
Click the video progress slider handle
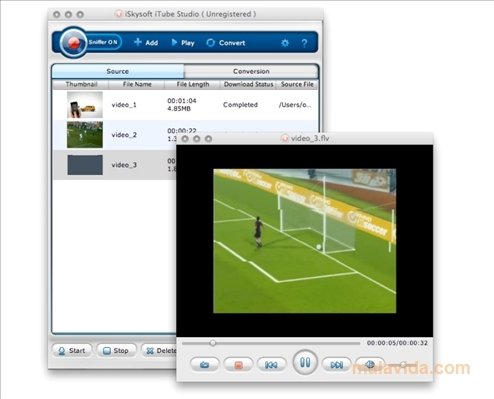tap(213, 343)
